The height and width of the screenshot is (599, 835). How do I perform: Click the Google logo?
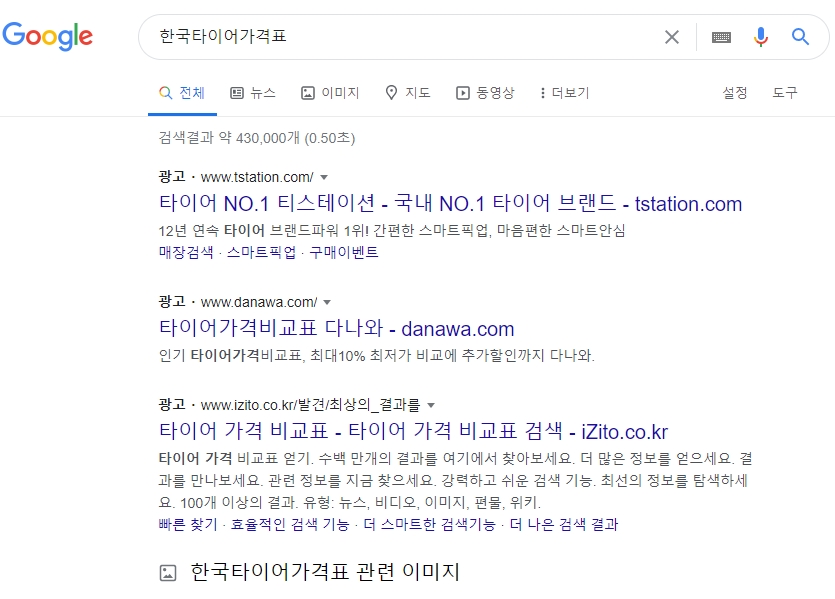tap(47, 36)
